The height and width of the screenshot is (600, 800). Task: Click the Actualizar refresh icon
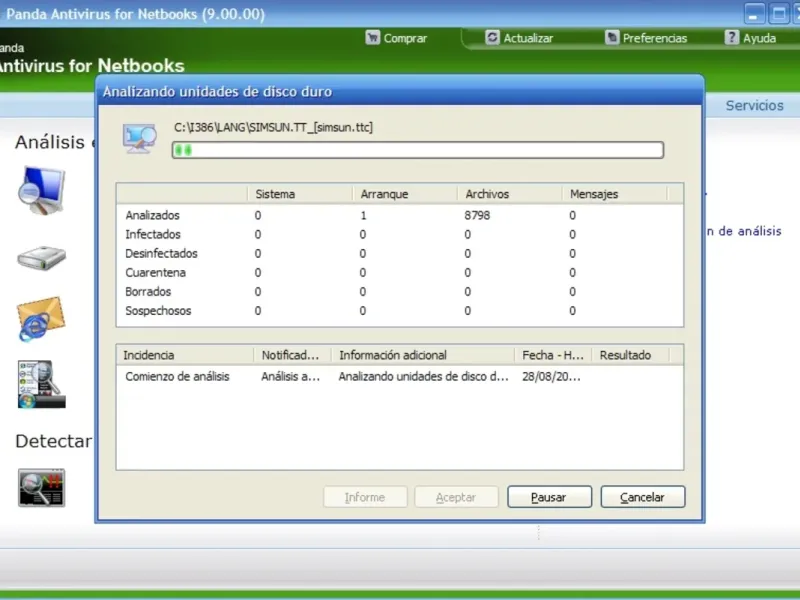tap(492, 38)
